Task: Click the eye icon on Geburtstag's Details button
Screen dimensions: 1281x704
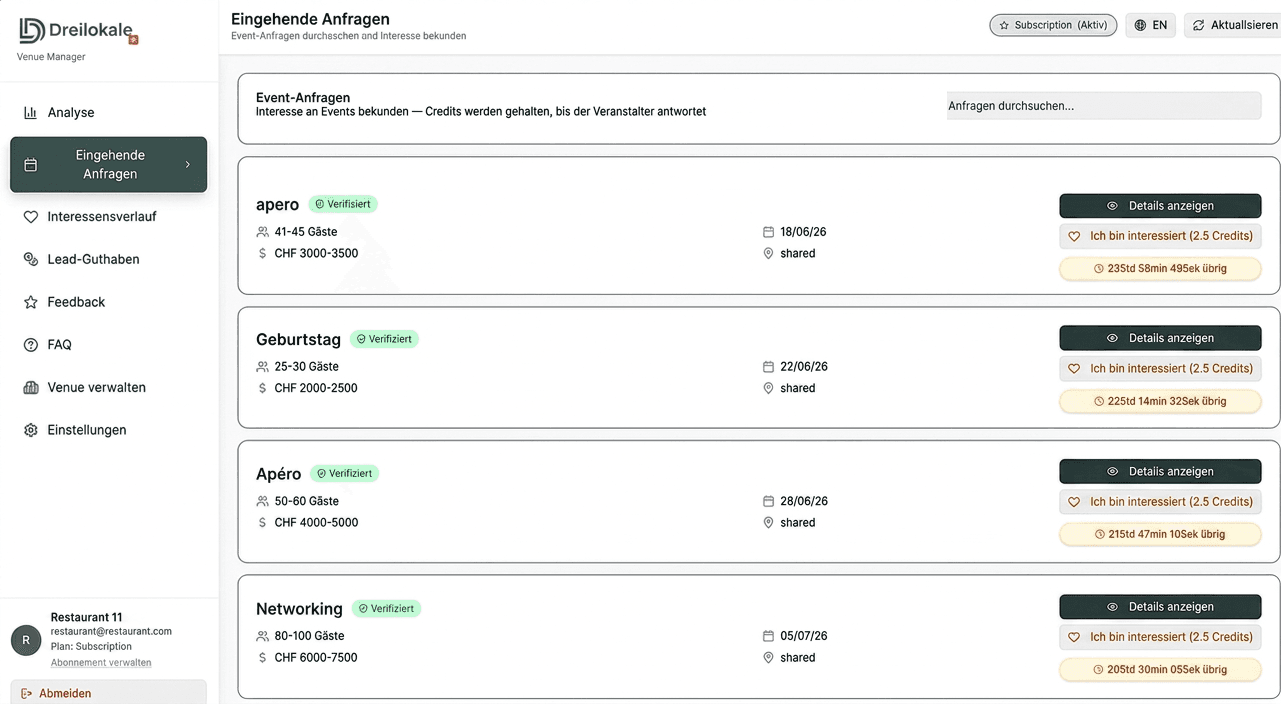Action: coord(1112,338)
